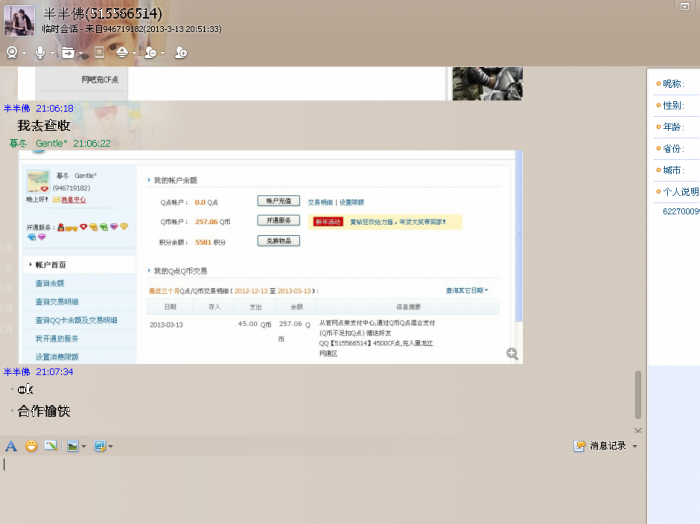The image size is (700, 524).
Task: Expand the screenshot options dropdown arrow
Action: [111, 446]
